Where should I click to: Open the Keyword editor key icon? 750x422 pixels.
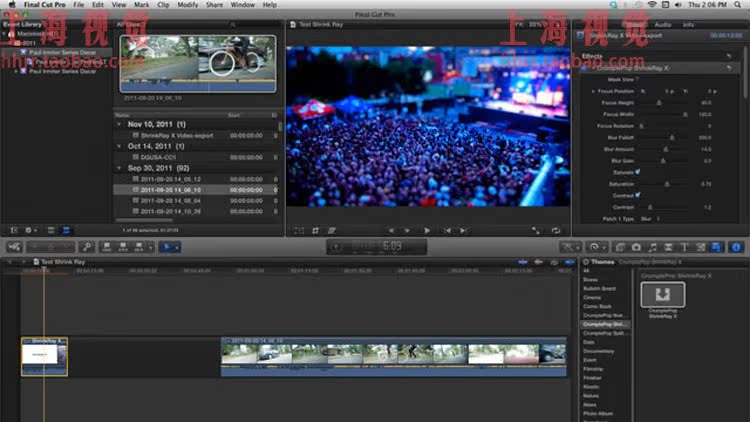[x=87, y=247]
